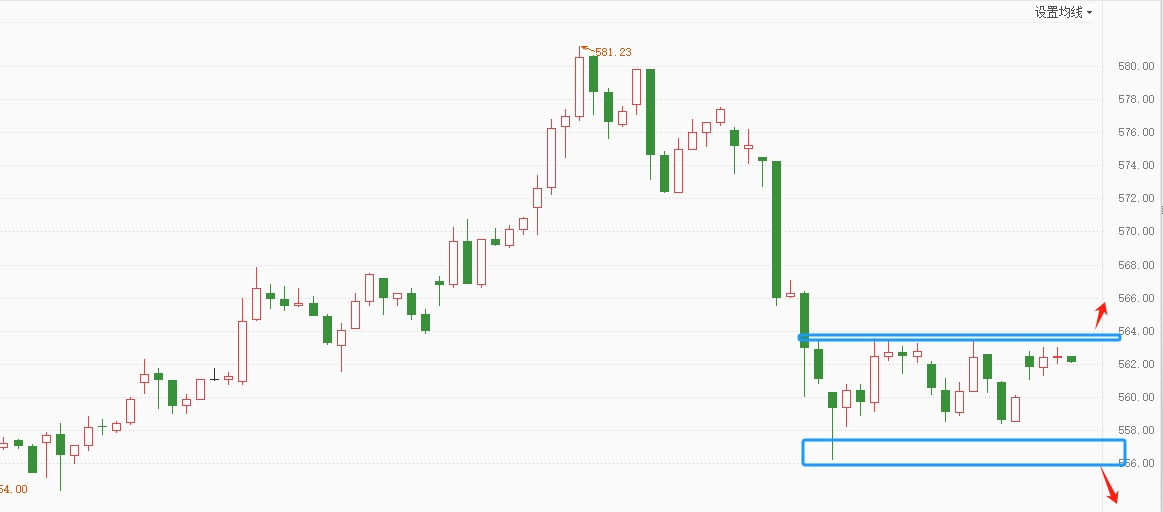Select the last green candle at right edge

[1072, 359]
